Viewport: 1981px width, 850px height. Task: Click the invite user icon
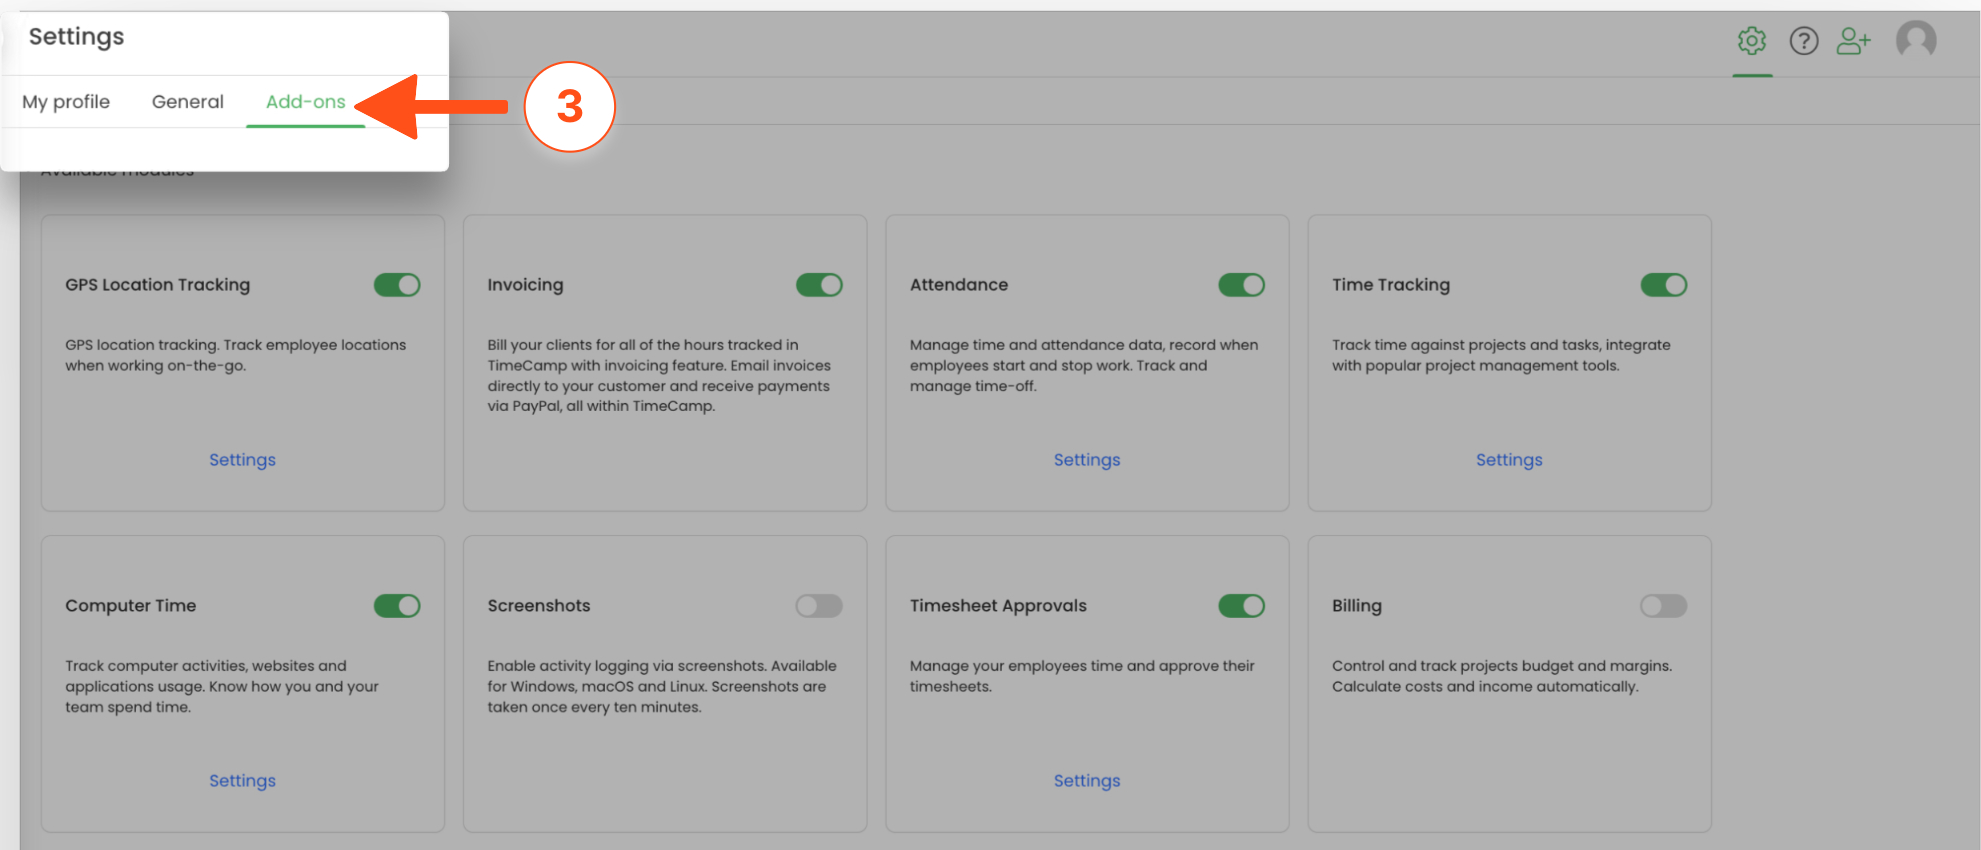click(1853, 41)
